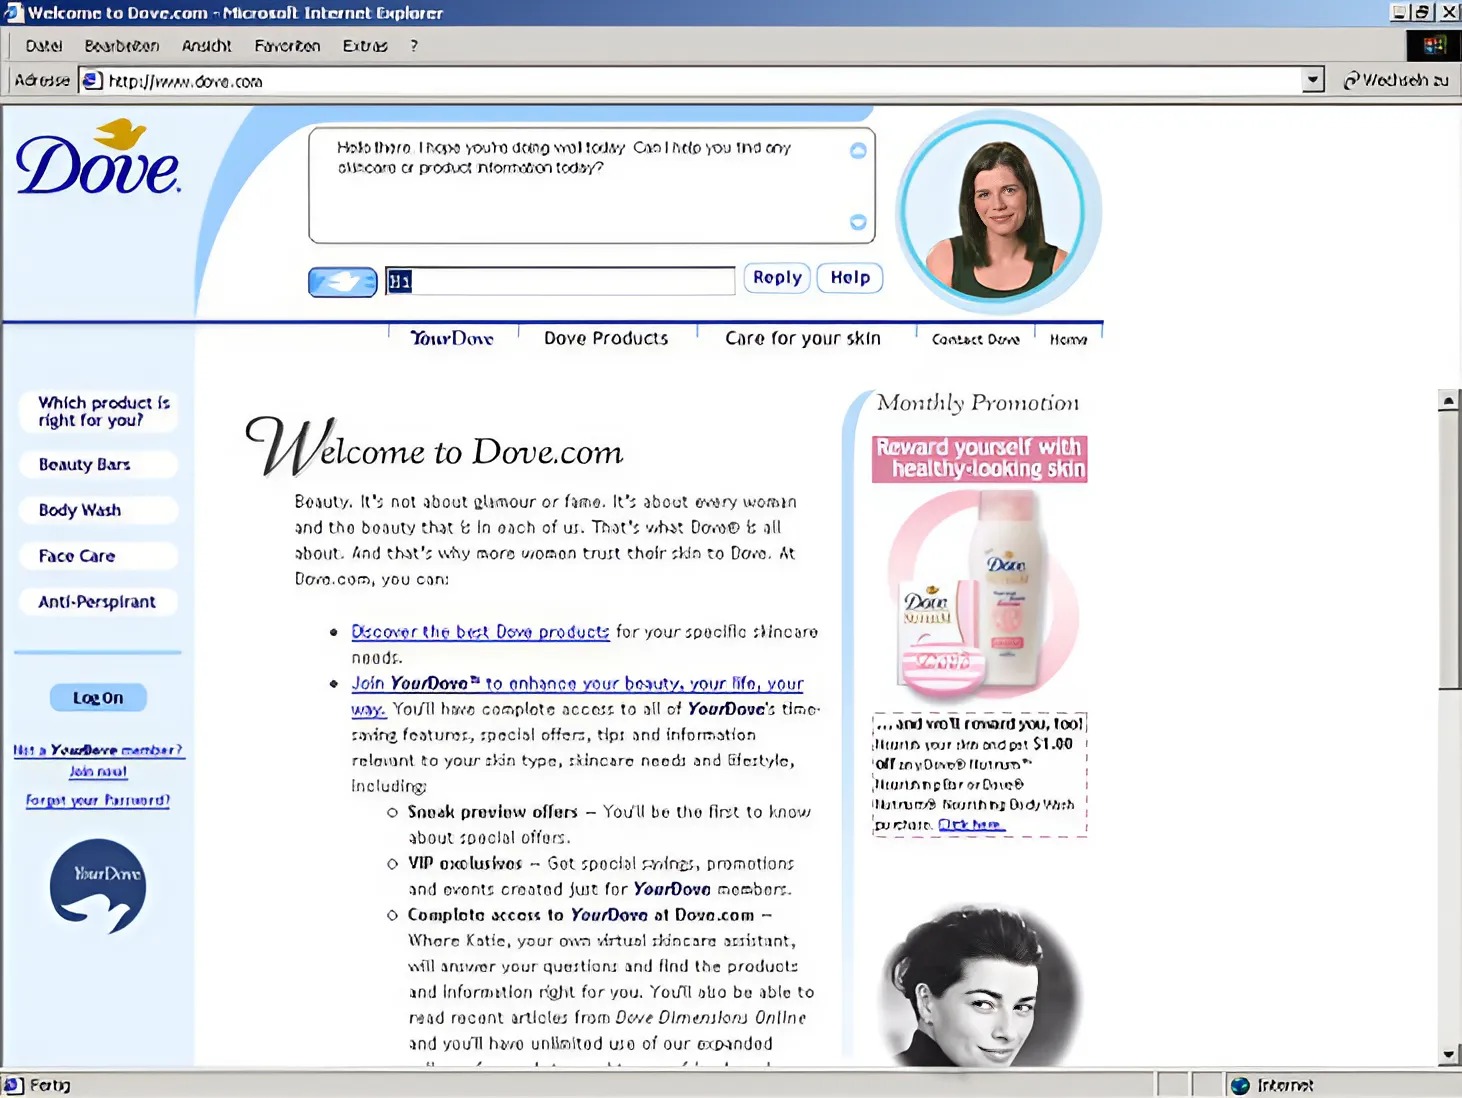Click the Wechseln zu go button
This screenshot has width=1462, height=1098.
(x=1396, y=80)
